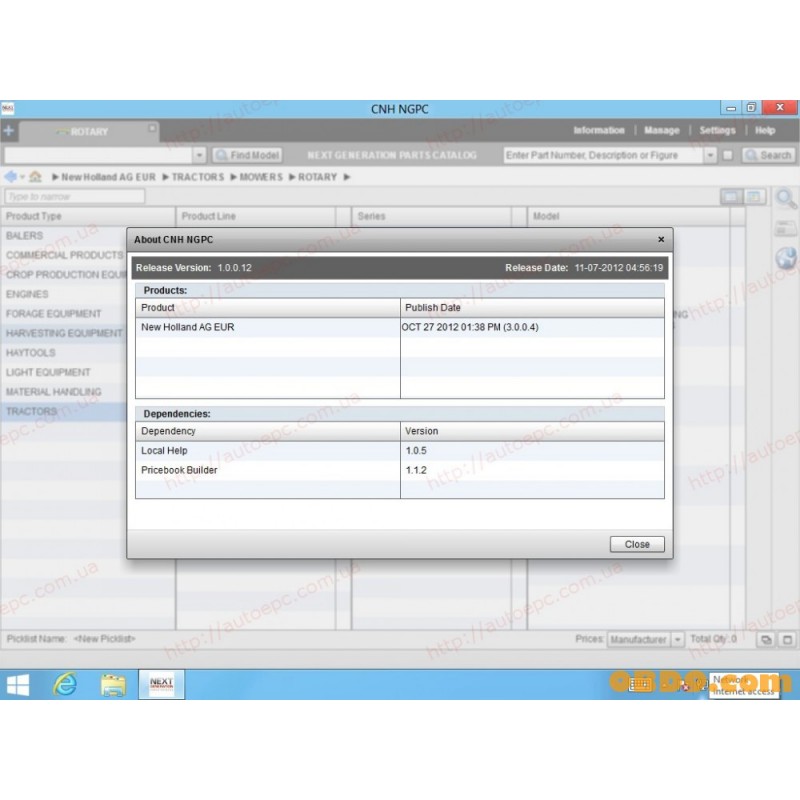Click New Holland AG EUR product row

coord(399,327)
